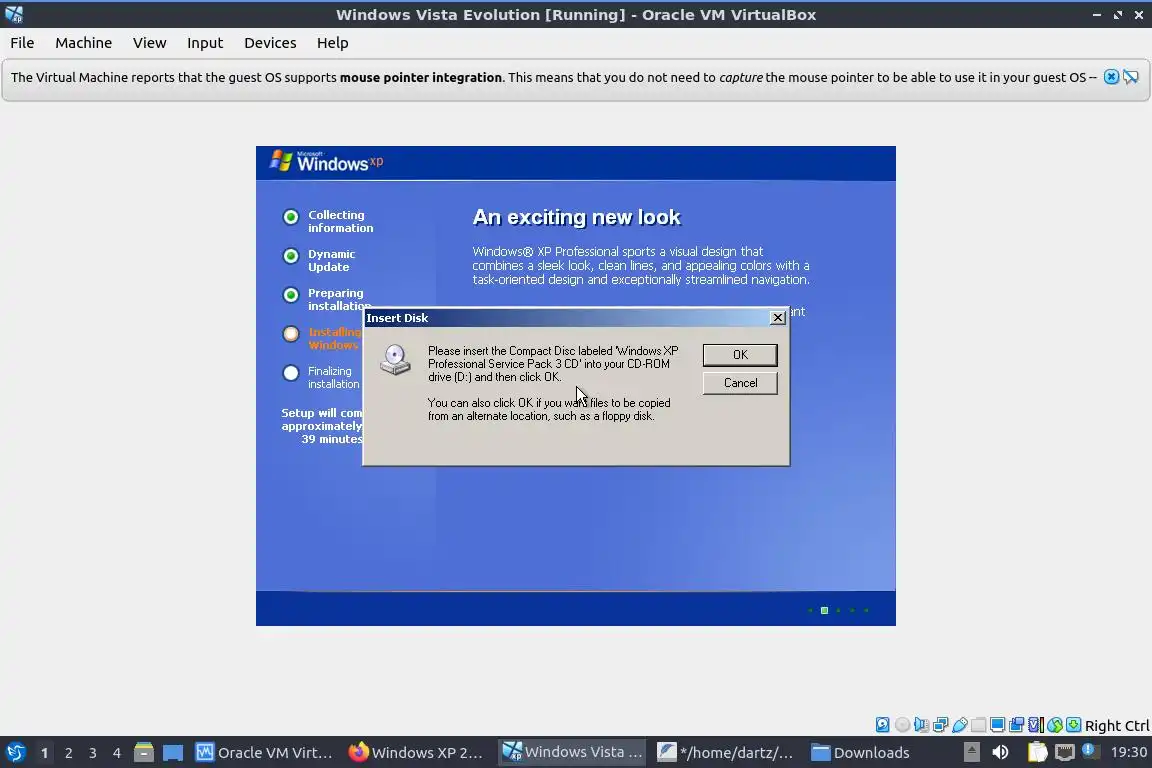Click the USB devices status icon
This screenshot has width=1152, height=768.
coord(960,725)
